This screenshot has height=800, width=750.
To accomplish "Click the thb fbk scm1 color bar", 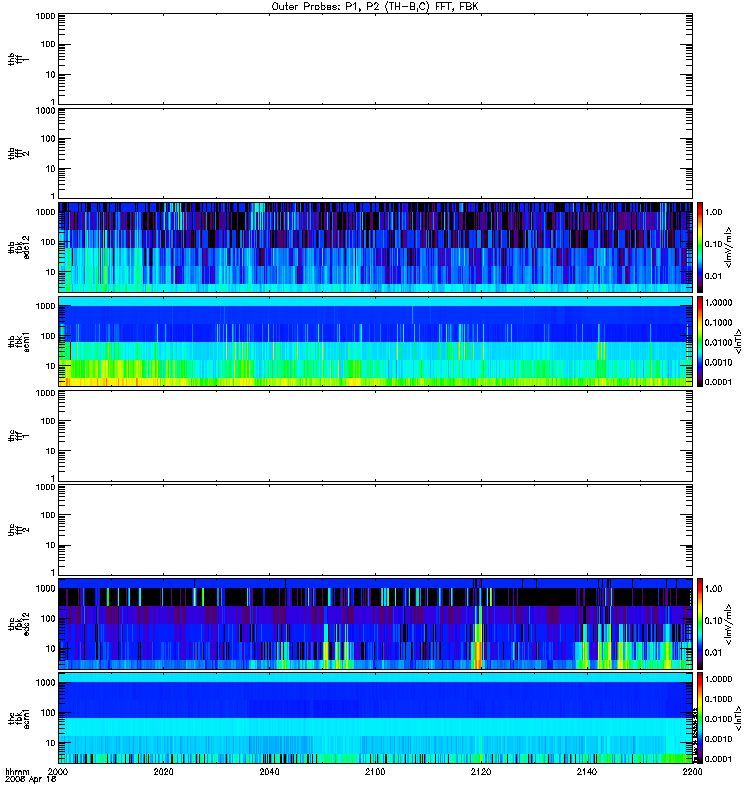I will pos(700,341).
